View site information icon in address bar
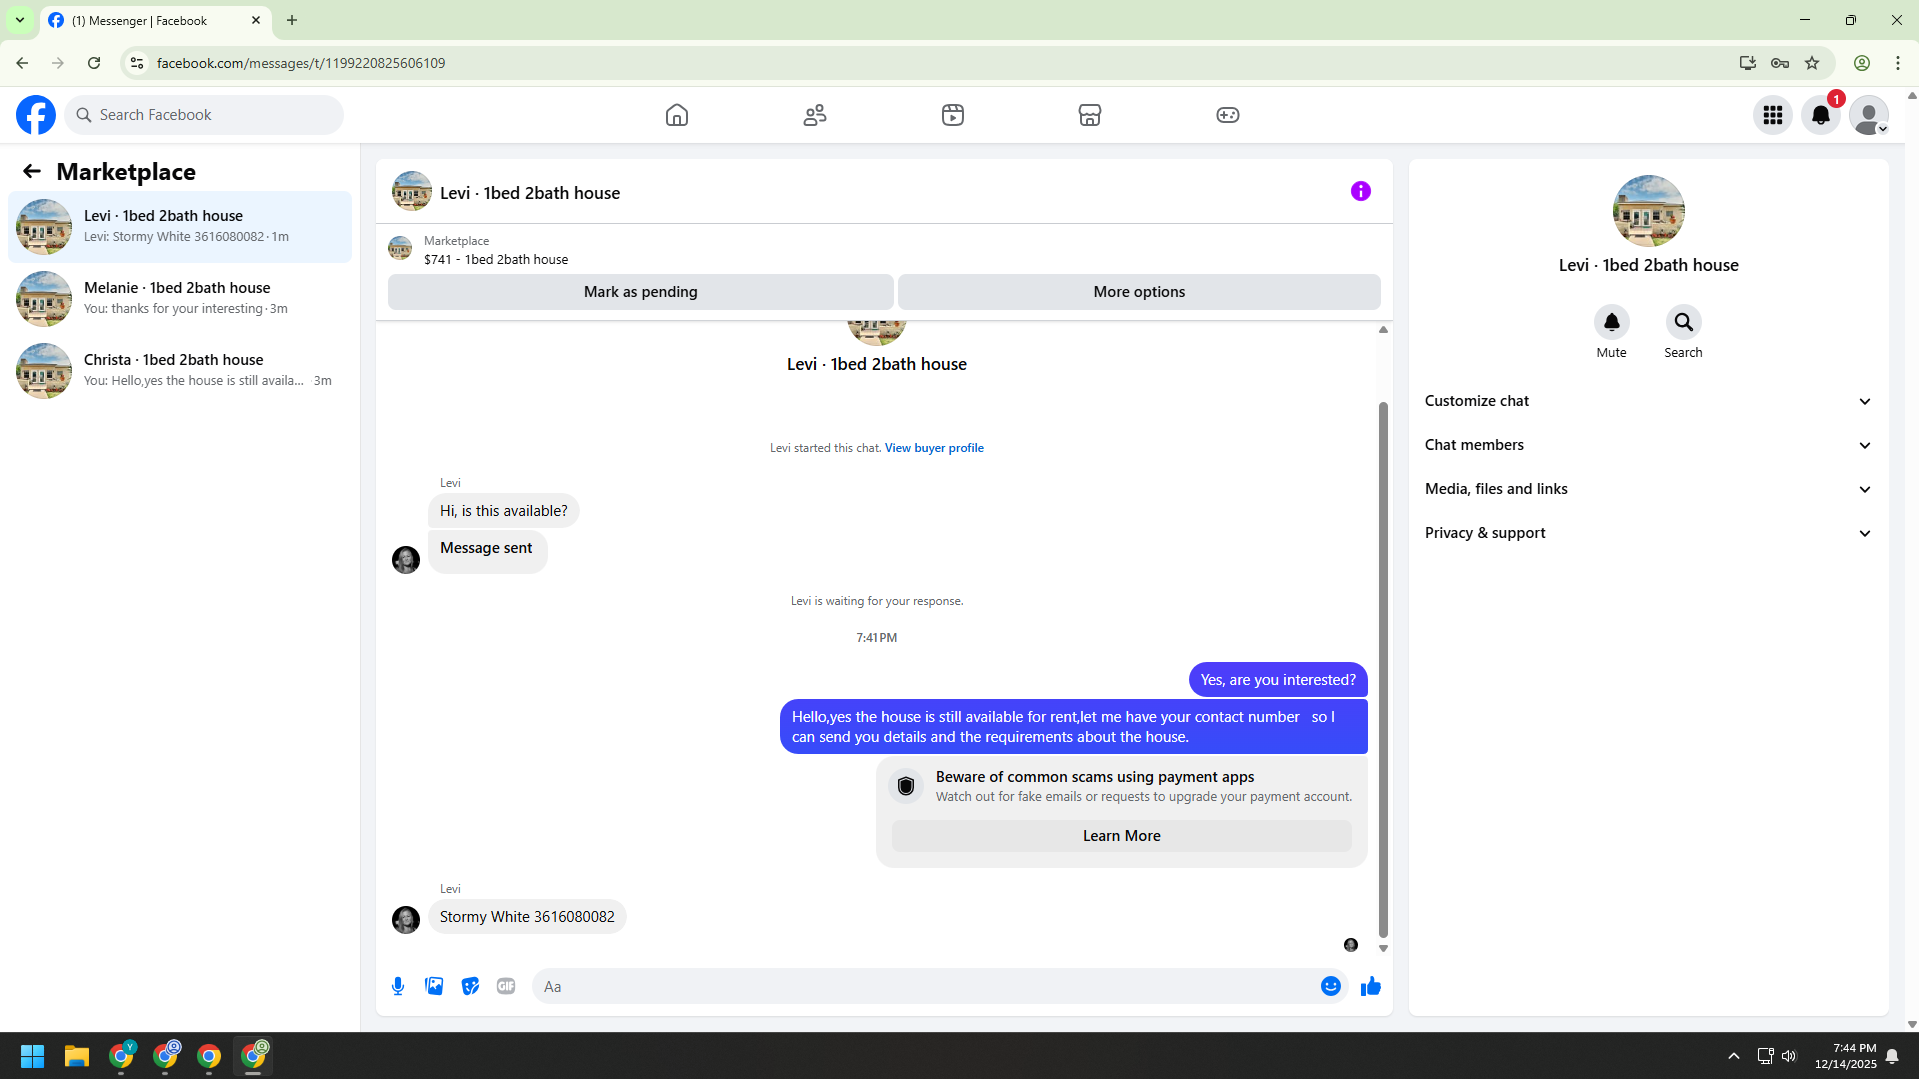The height and width of the screenshot is (1079, 1919). pos(137,63)
